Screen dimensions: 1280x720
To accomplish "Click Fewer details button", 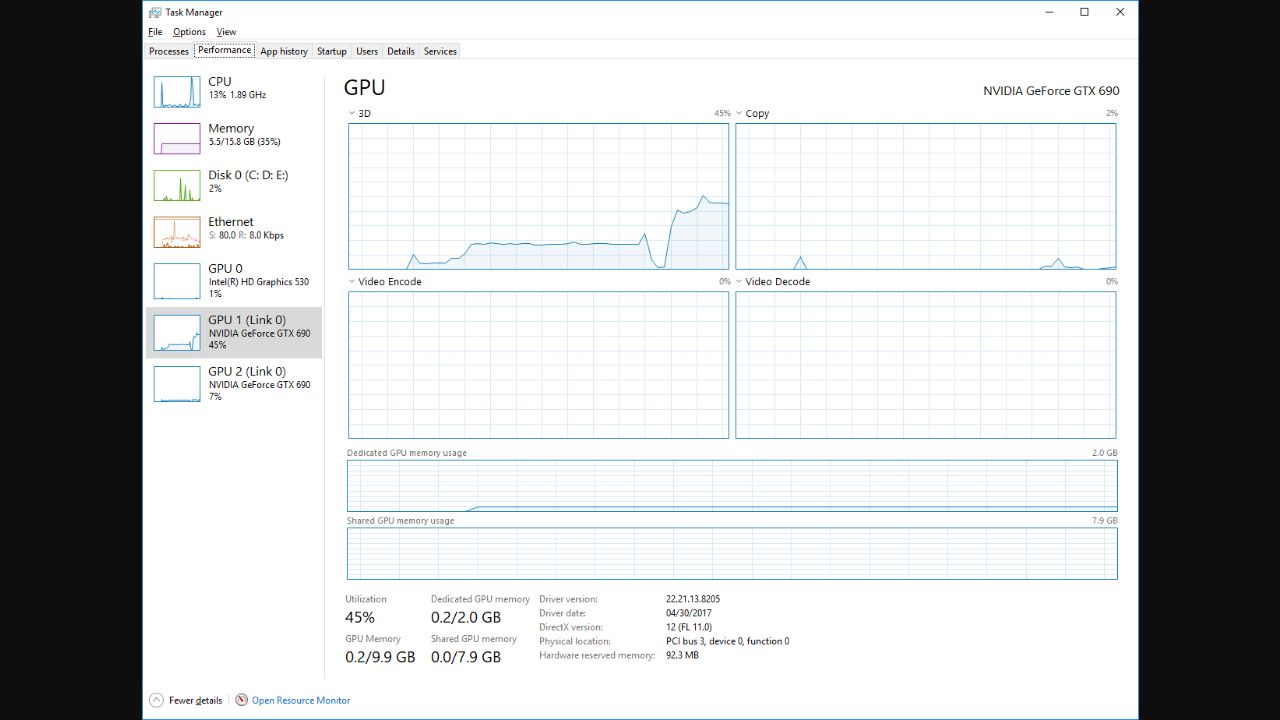I will coord(186,700).
